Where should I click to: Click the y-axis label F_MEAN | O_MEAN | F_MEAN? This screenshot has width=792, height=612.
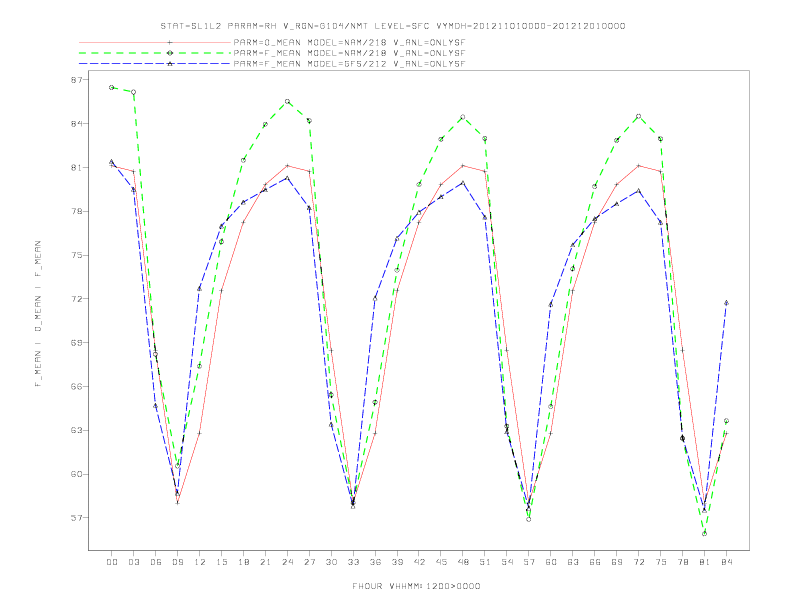point(38,314)
